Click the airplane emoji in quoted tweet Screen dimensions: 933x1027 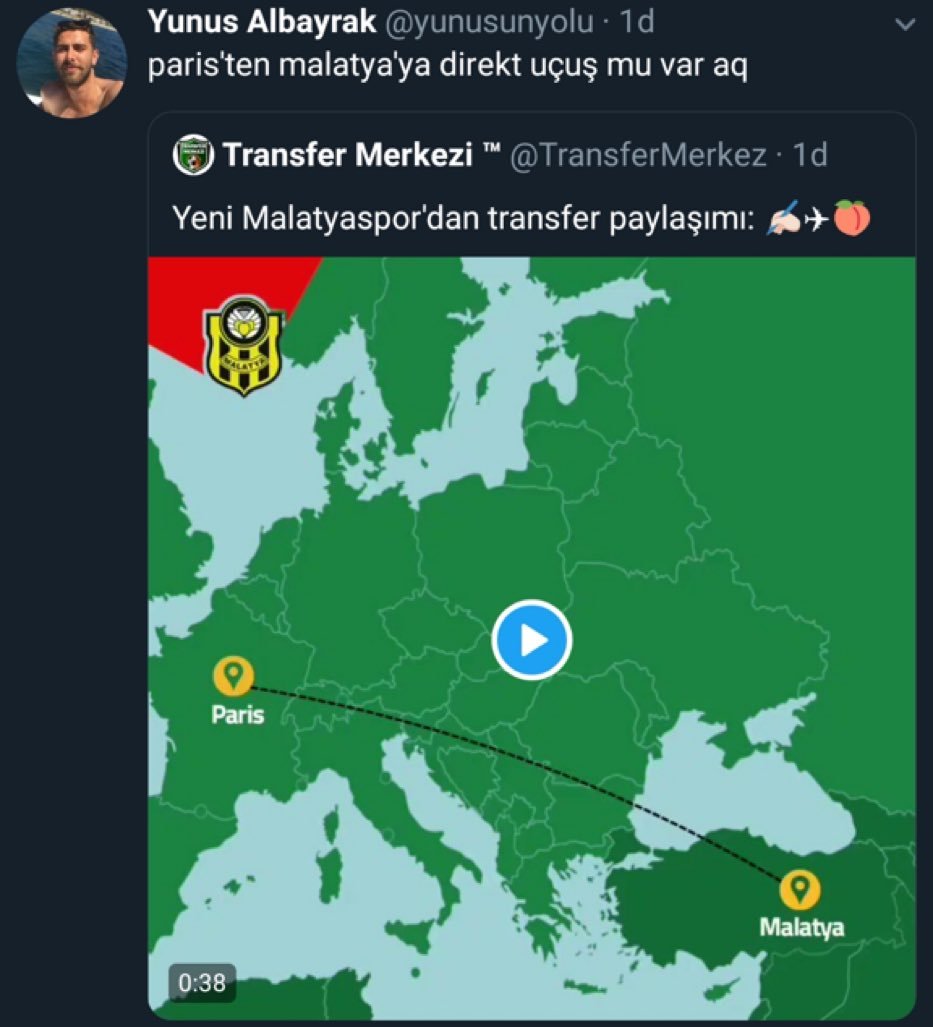click(818, 219)
